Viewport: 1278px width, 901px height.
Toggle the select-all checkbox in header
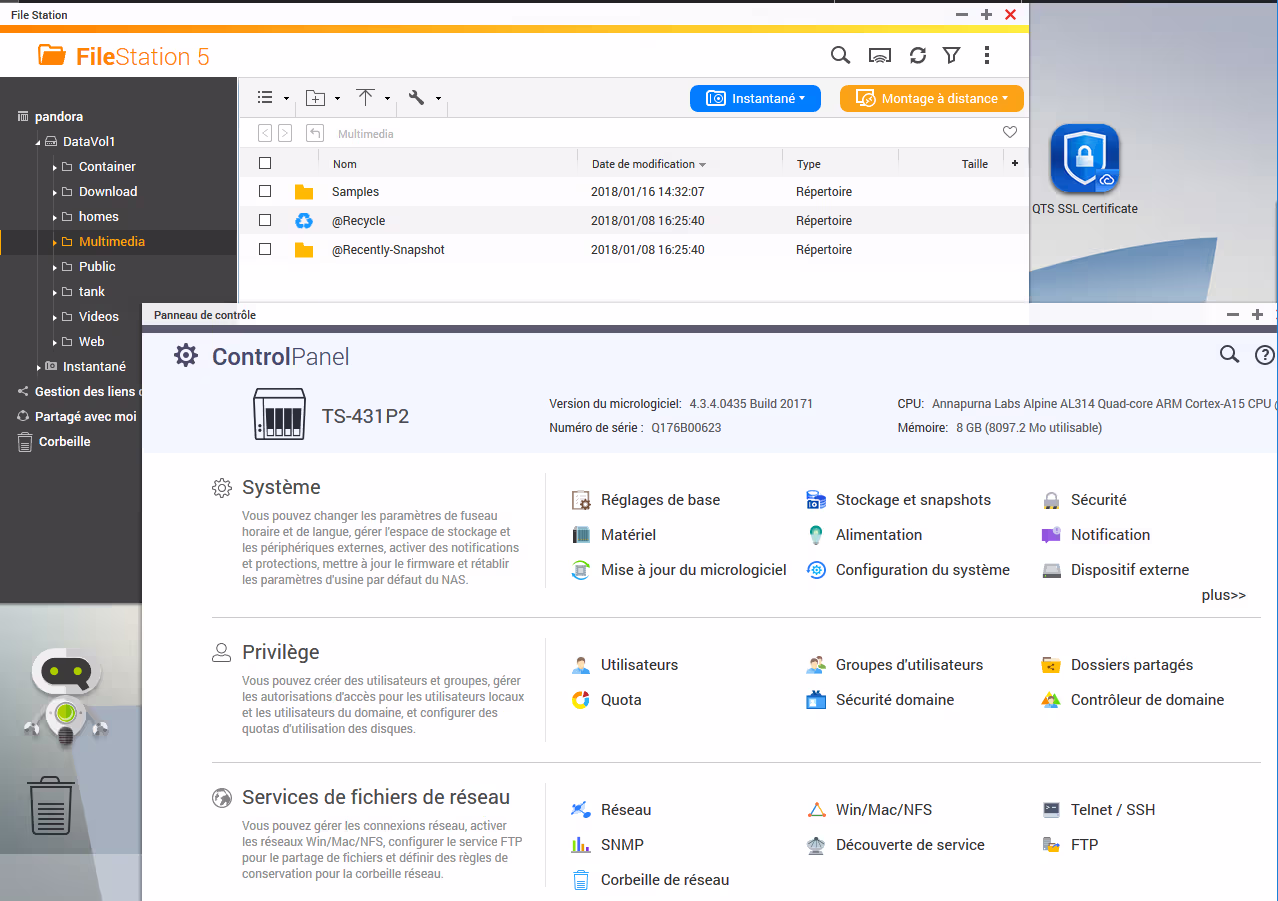tap(265, 164)
